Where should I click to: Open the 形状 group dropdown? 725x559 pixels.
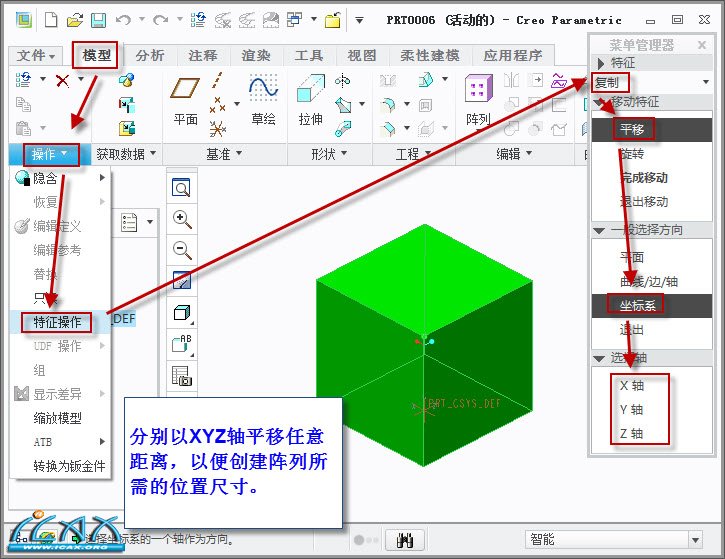click(329, 154)
